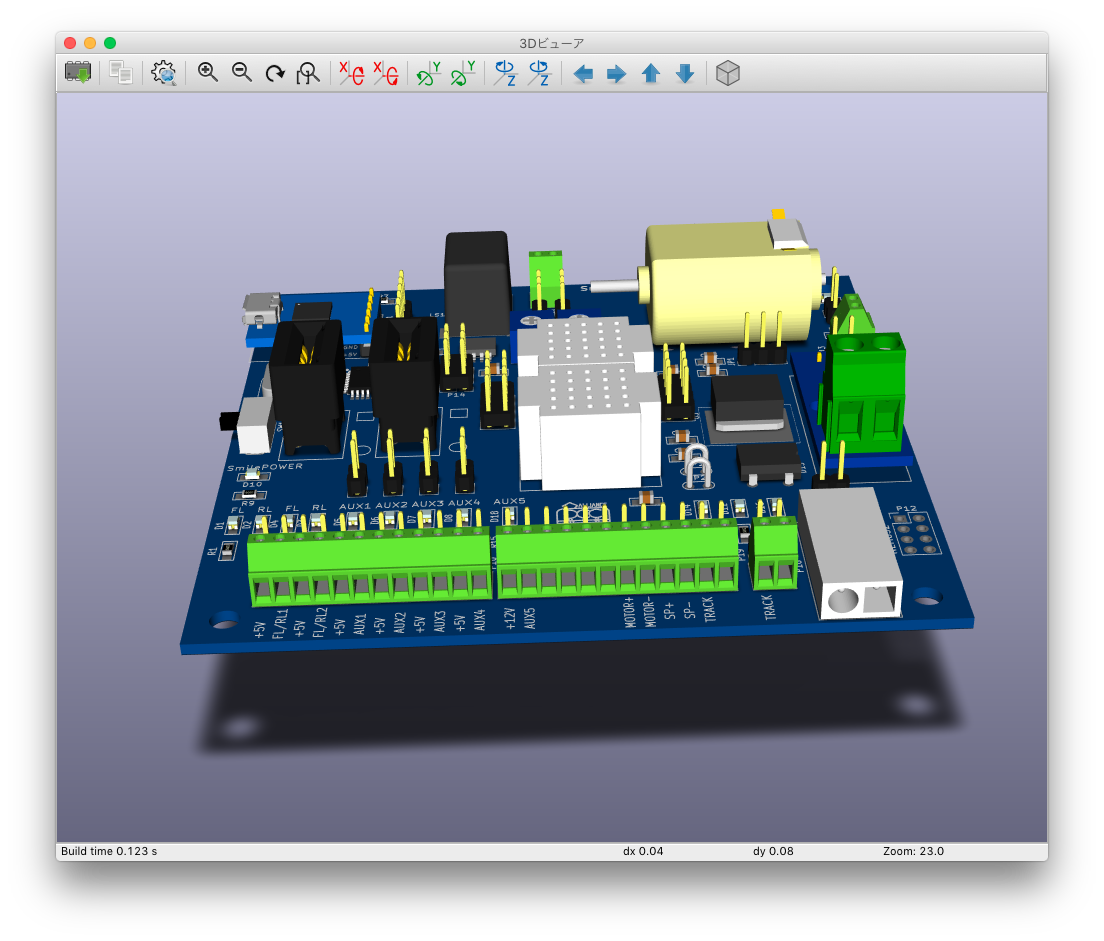Rotate X counterclockwise
Viewport: 1104px width, 941px height.
[386, 73]
